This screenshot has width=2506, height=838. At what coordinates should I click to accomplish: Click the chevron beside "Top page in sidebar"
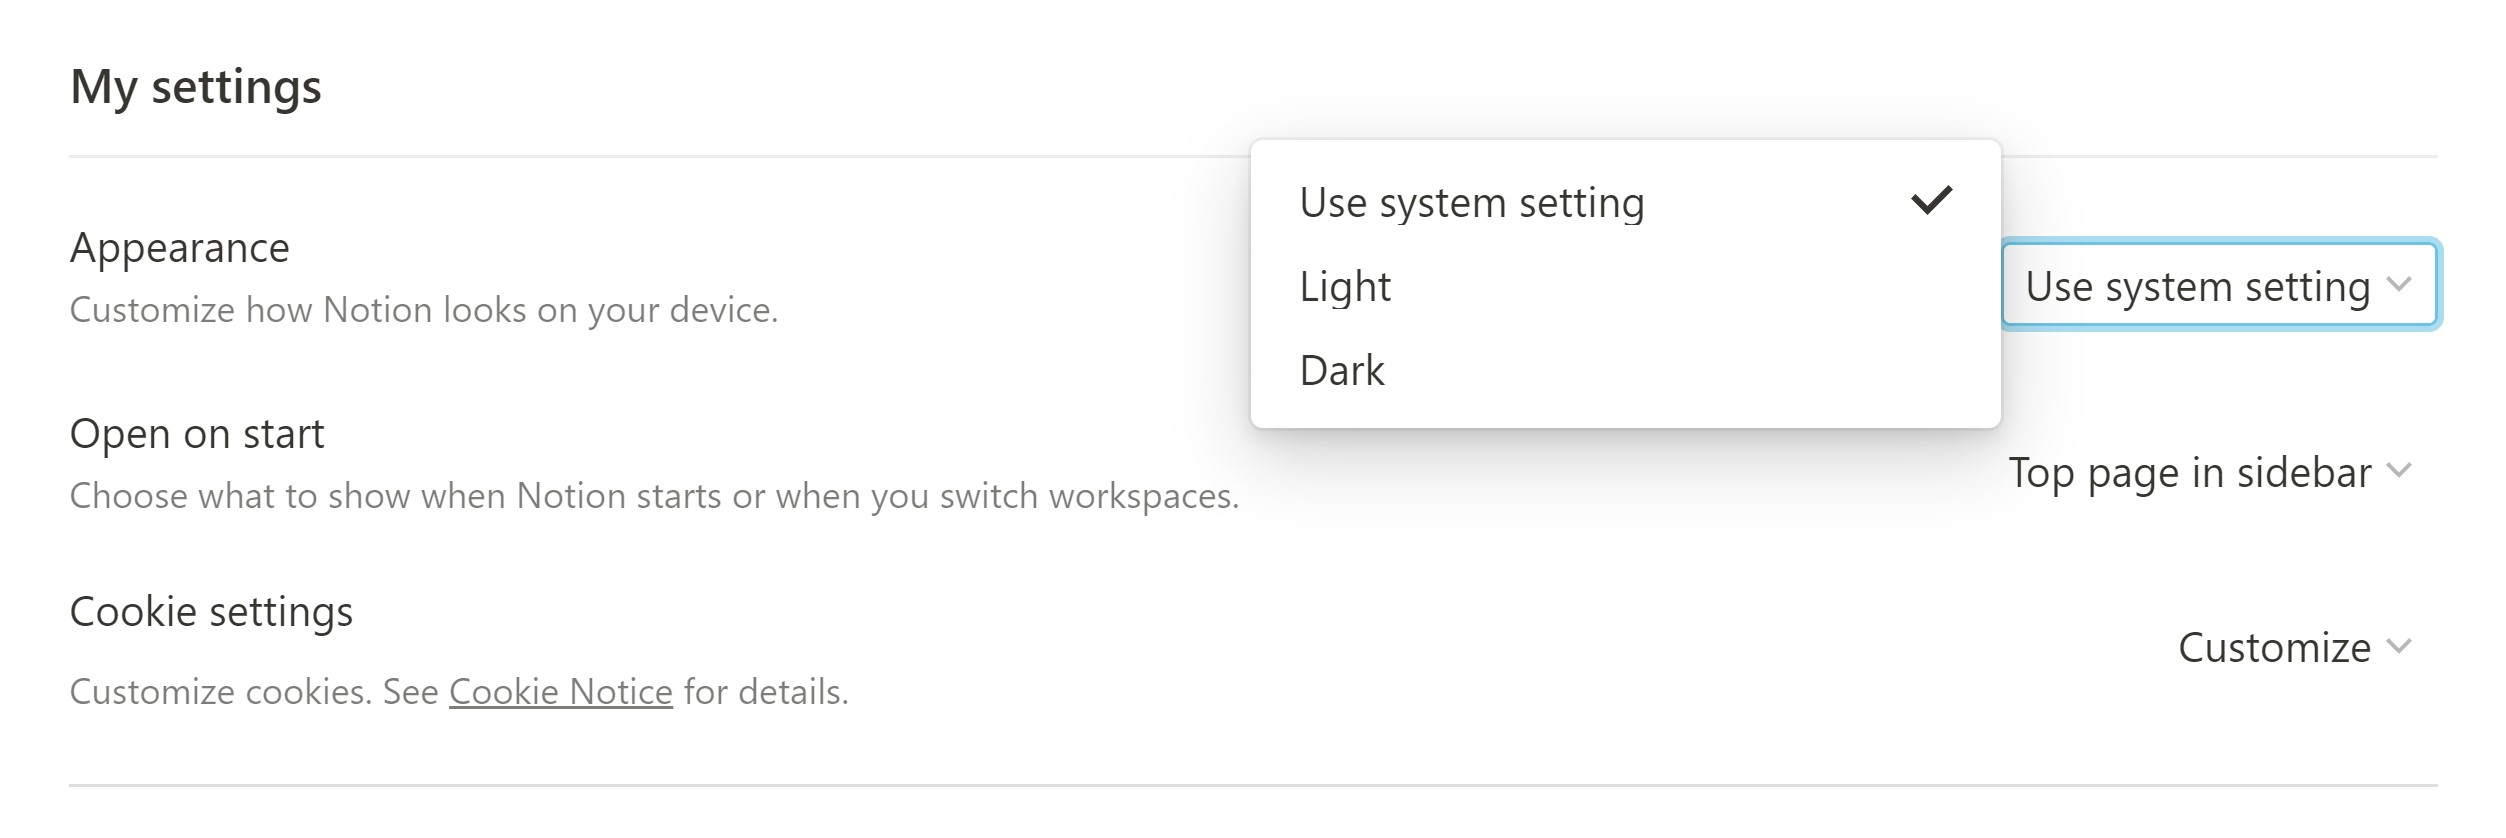coord(2397,472)
